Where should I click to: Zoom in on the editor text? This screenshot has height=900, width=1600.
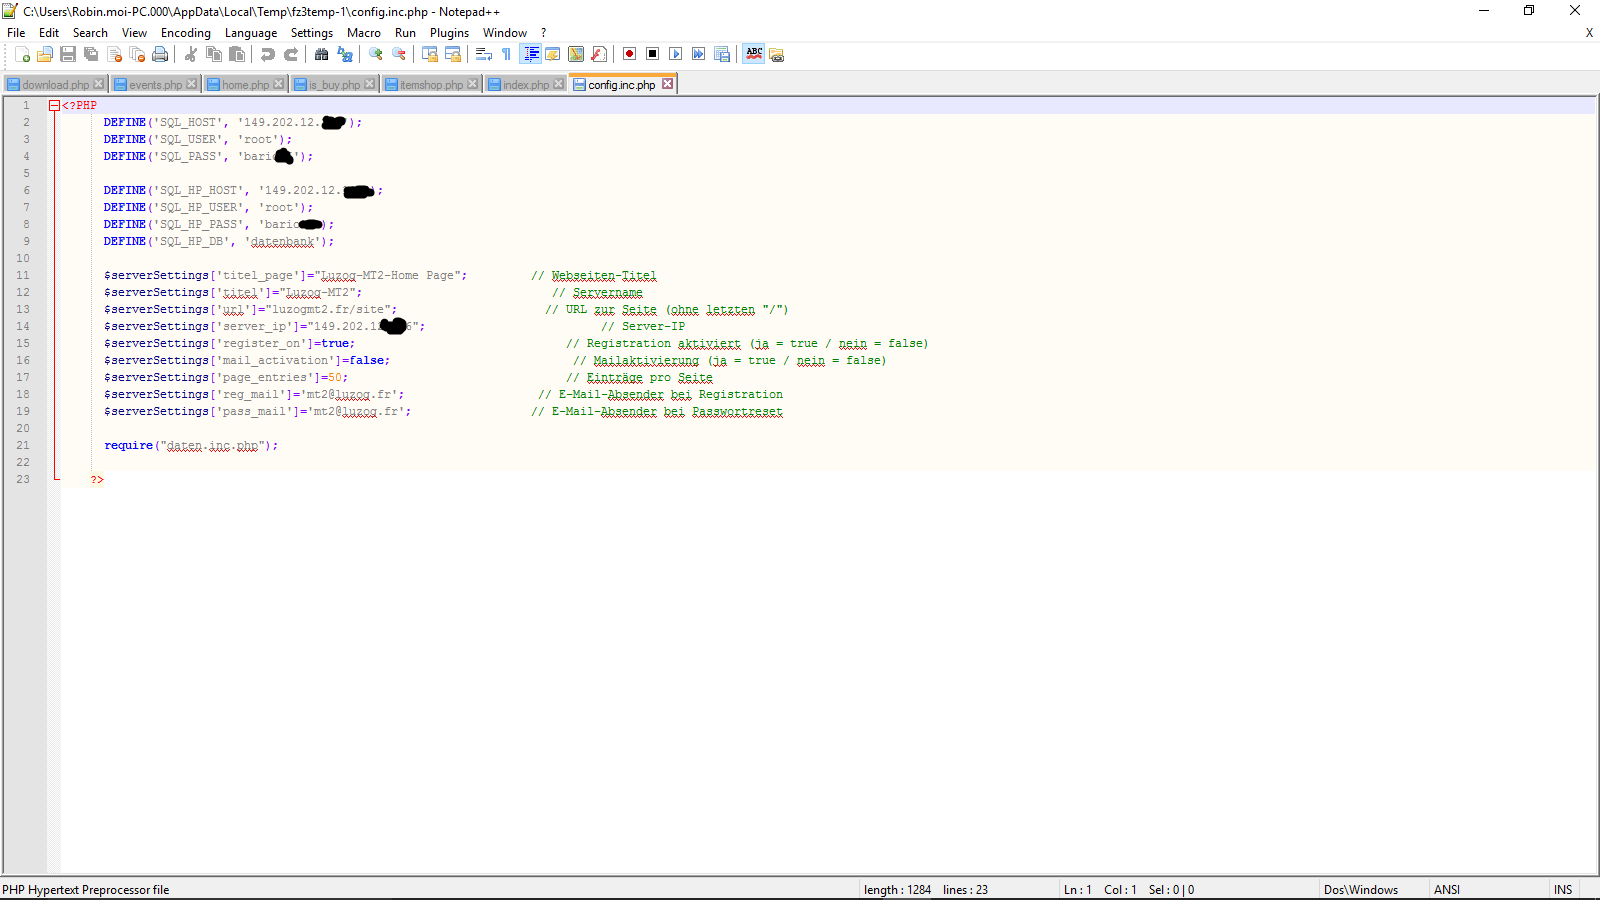click(x=376, y=54)
